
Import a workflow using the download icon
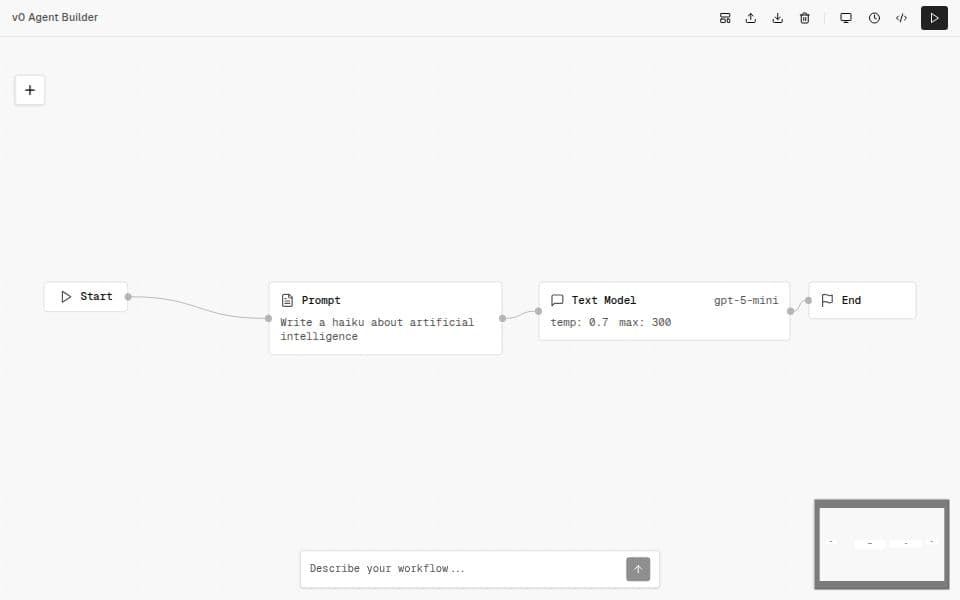click(x=778, y=17)
